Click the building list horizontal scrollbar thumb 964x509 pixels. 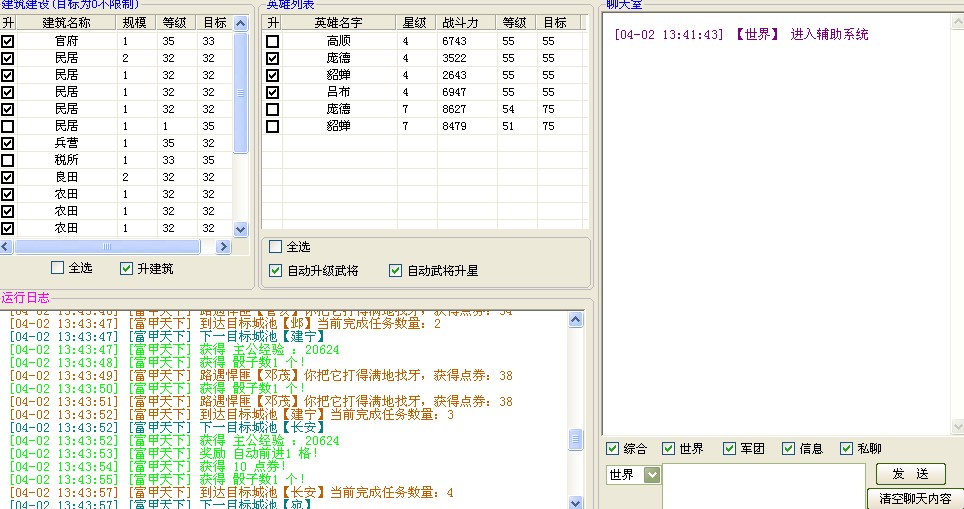pyautogui.click(x=108, y=247)
